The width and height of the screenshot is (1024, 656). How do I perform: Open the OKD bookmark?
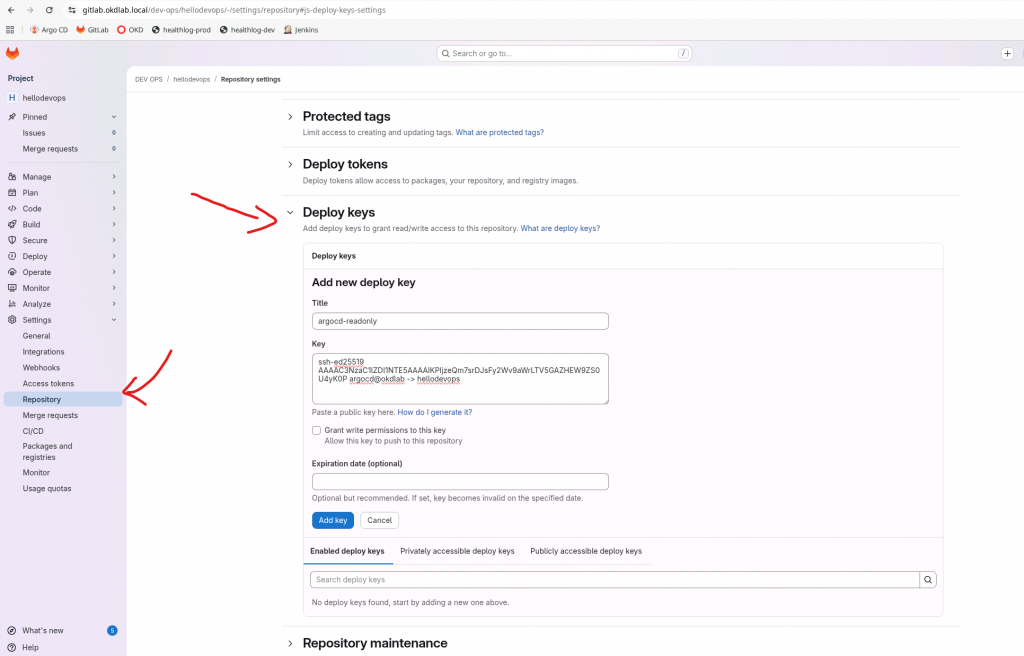click(x=130, y=30)
